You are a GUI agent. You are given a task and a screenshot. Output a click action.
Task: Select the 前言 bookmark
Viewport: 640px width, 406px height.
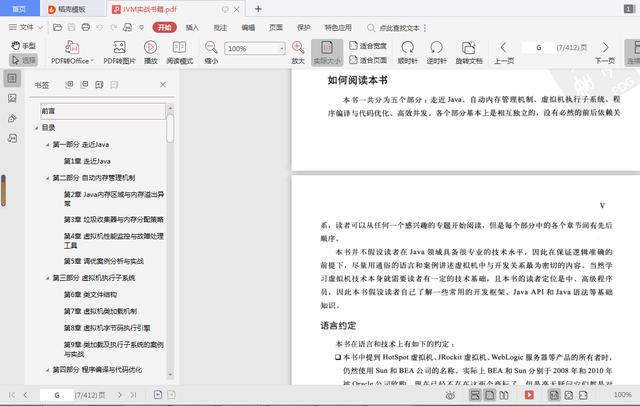tap(103, 111)
